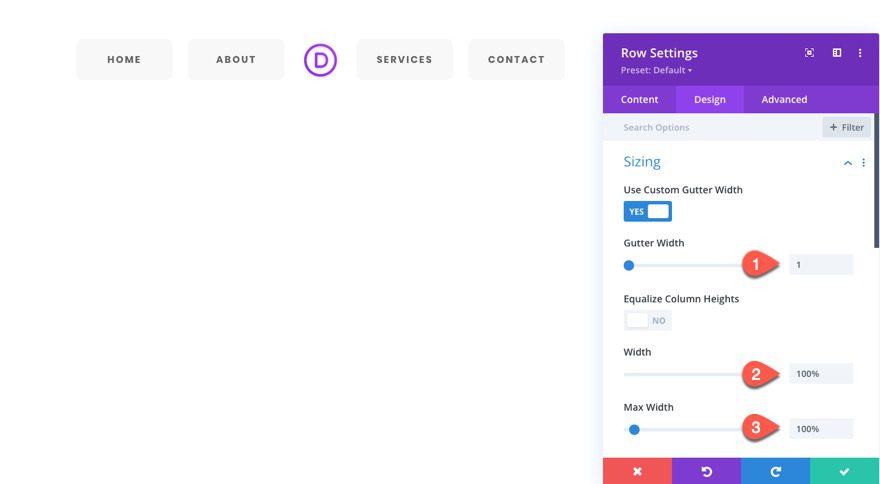The height and width of the screenshot is (484, 880).
Task: Click the Max Width value field
Action: [821, 428]
